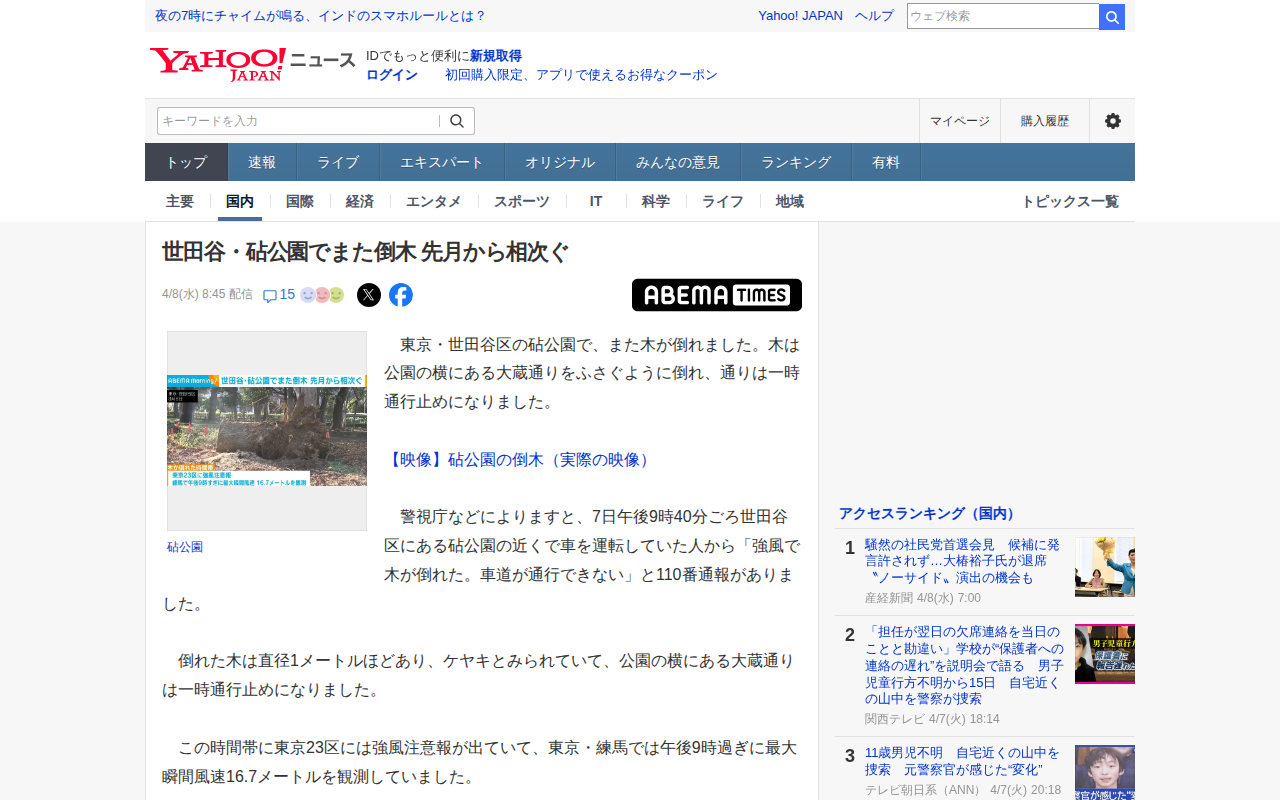
Task: Open 購入履歴
Action: (x=1045, y=121)
